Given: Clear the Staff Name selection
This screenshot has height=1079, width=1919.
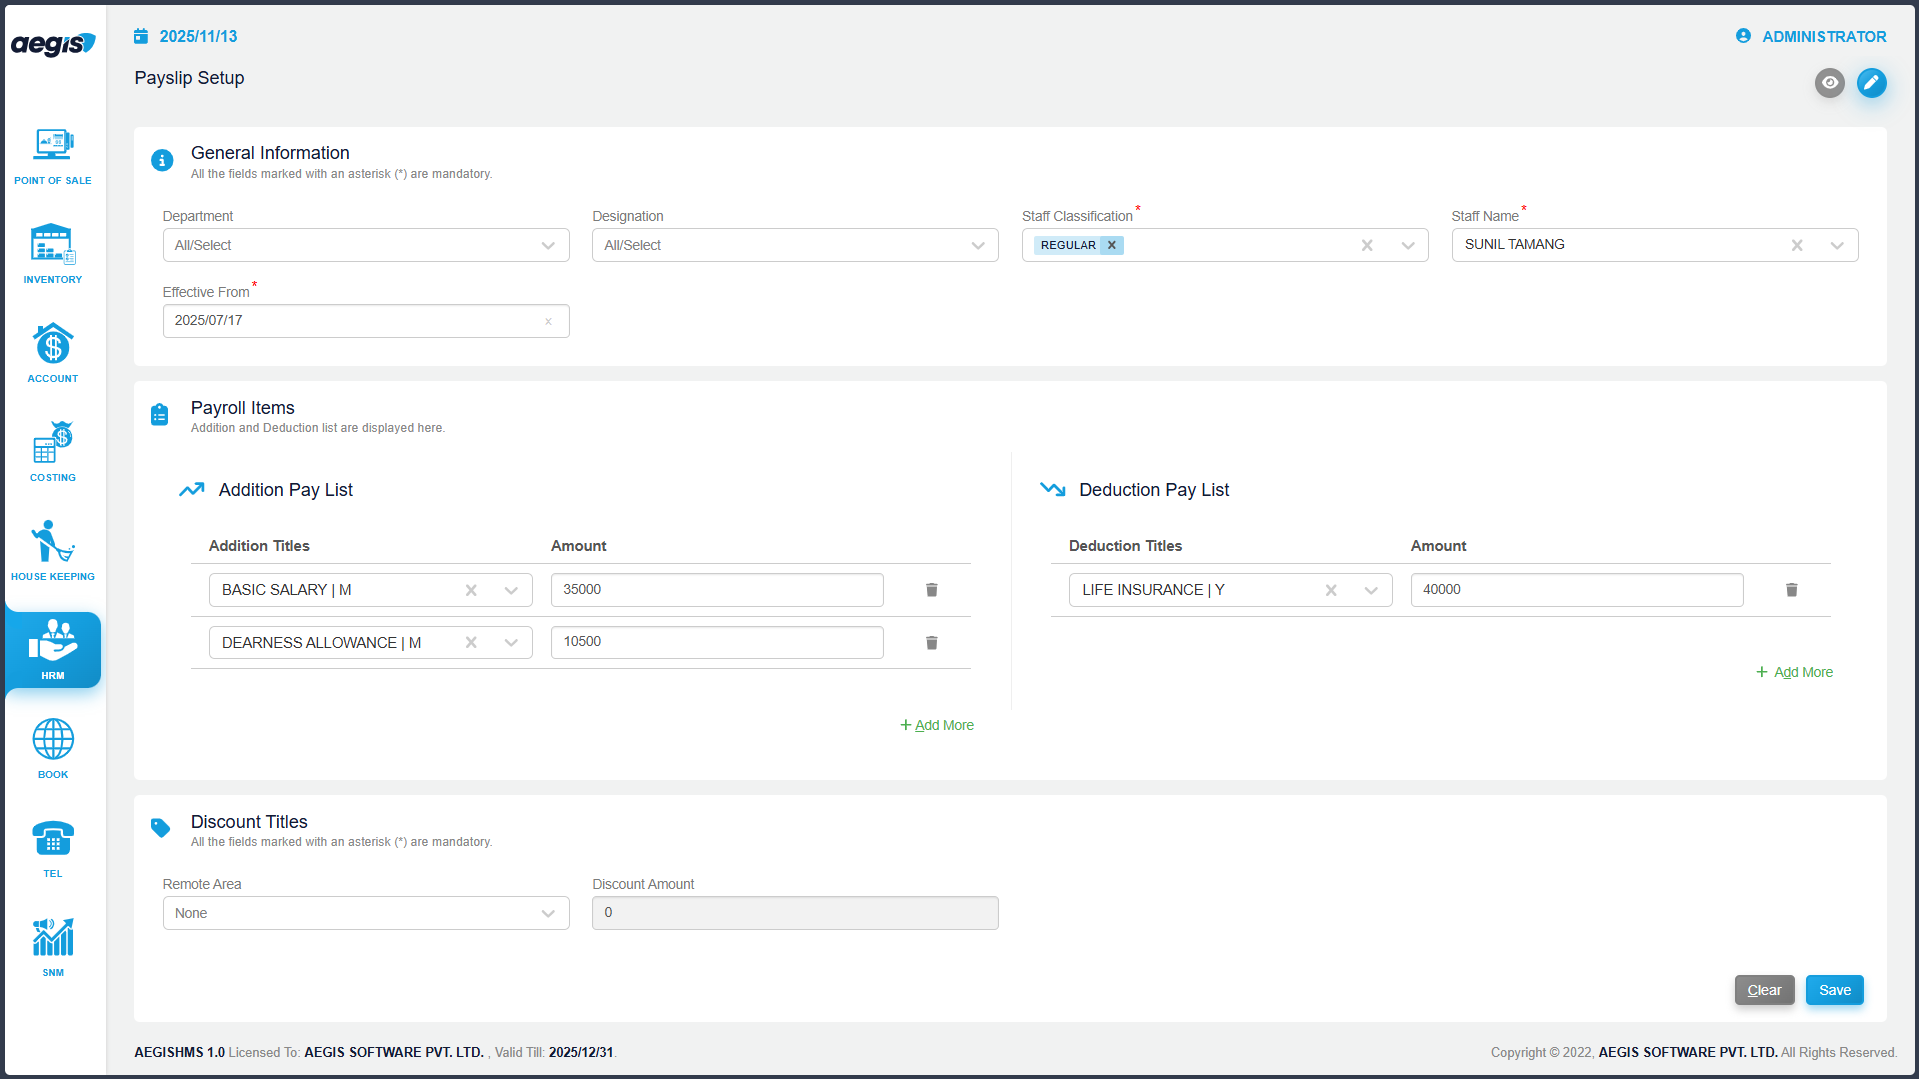Looking at the screenshot, I should pyautogui.click(x=1796, y=245).
